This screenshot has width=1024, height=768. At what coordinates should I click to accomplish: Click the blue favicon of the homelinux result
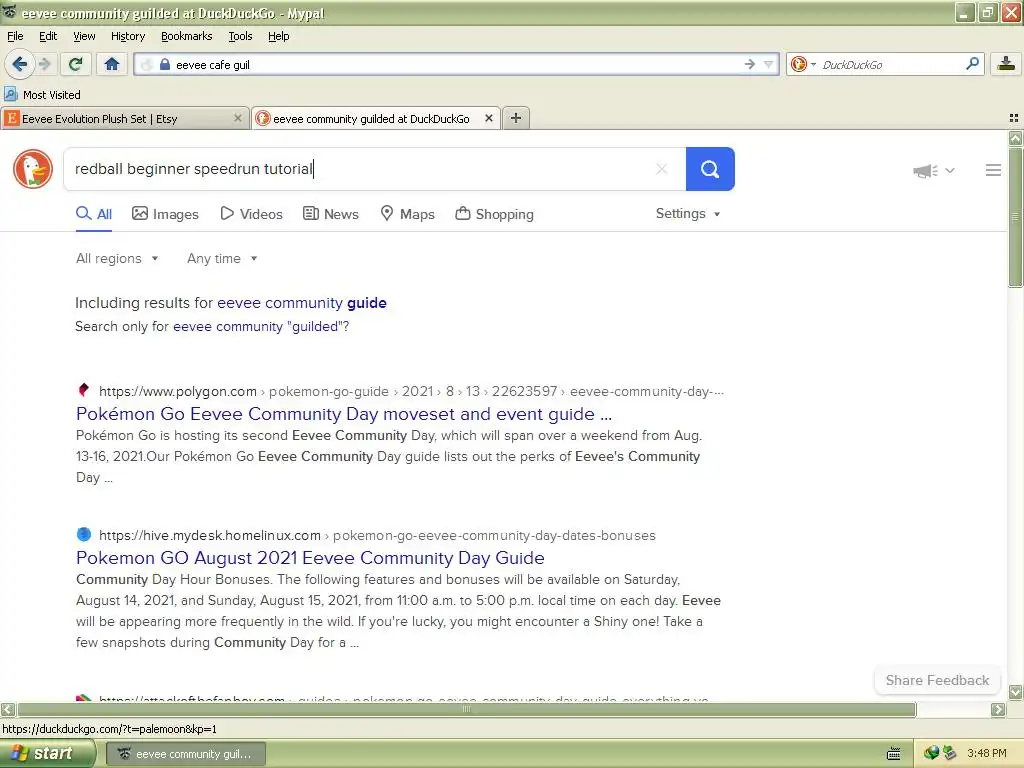(84, 534)
